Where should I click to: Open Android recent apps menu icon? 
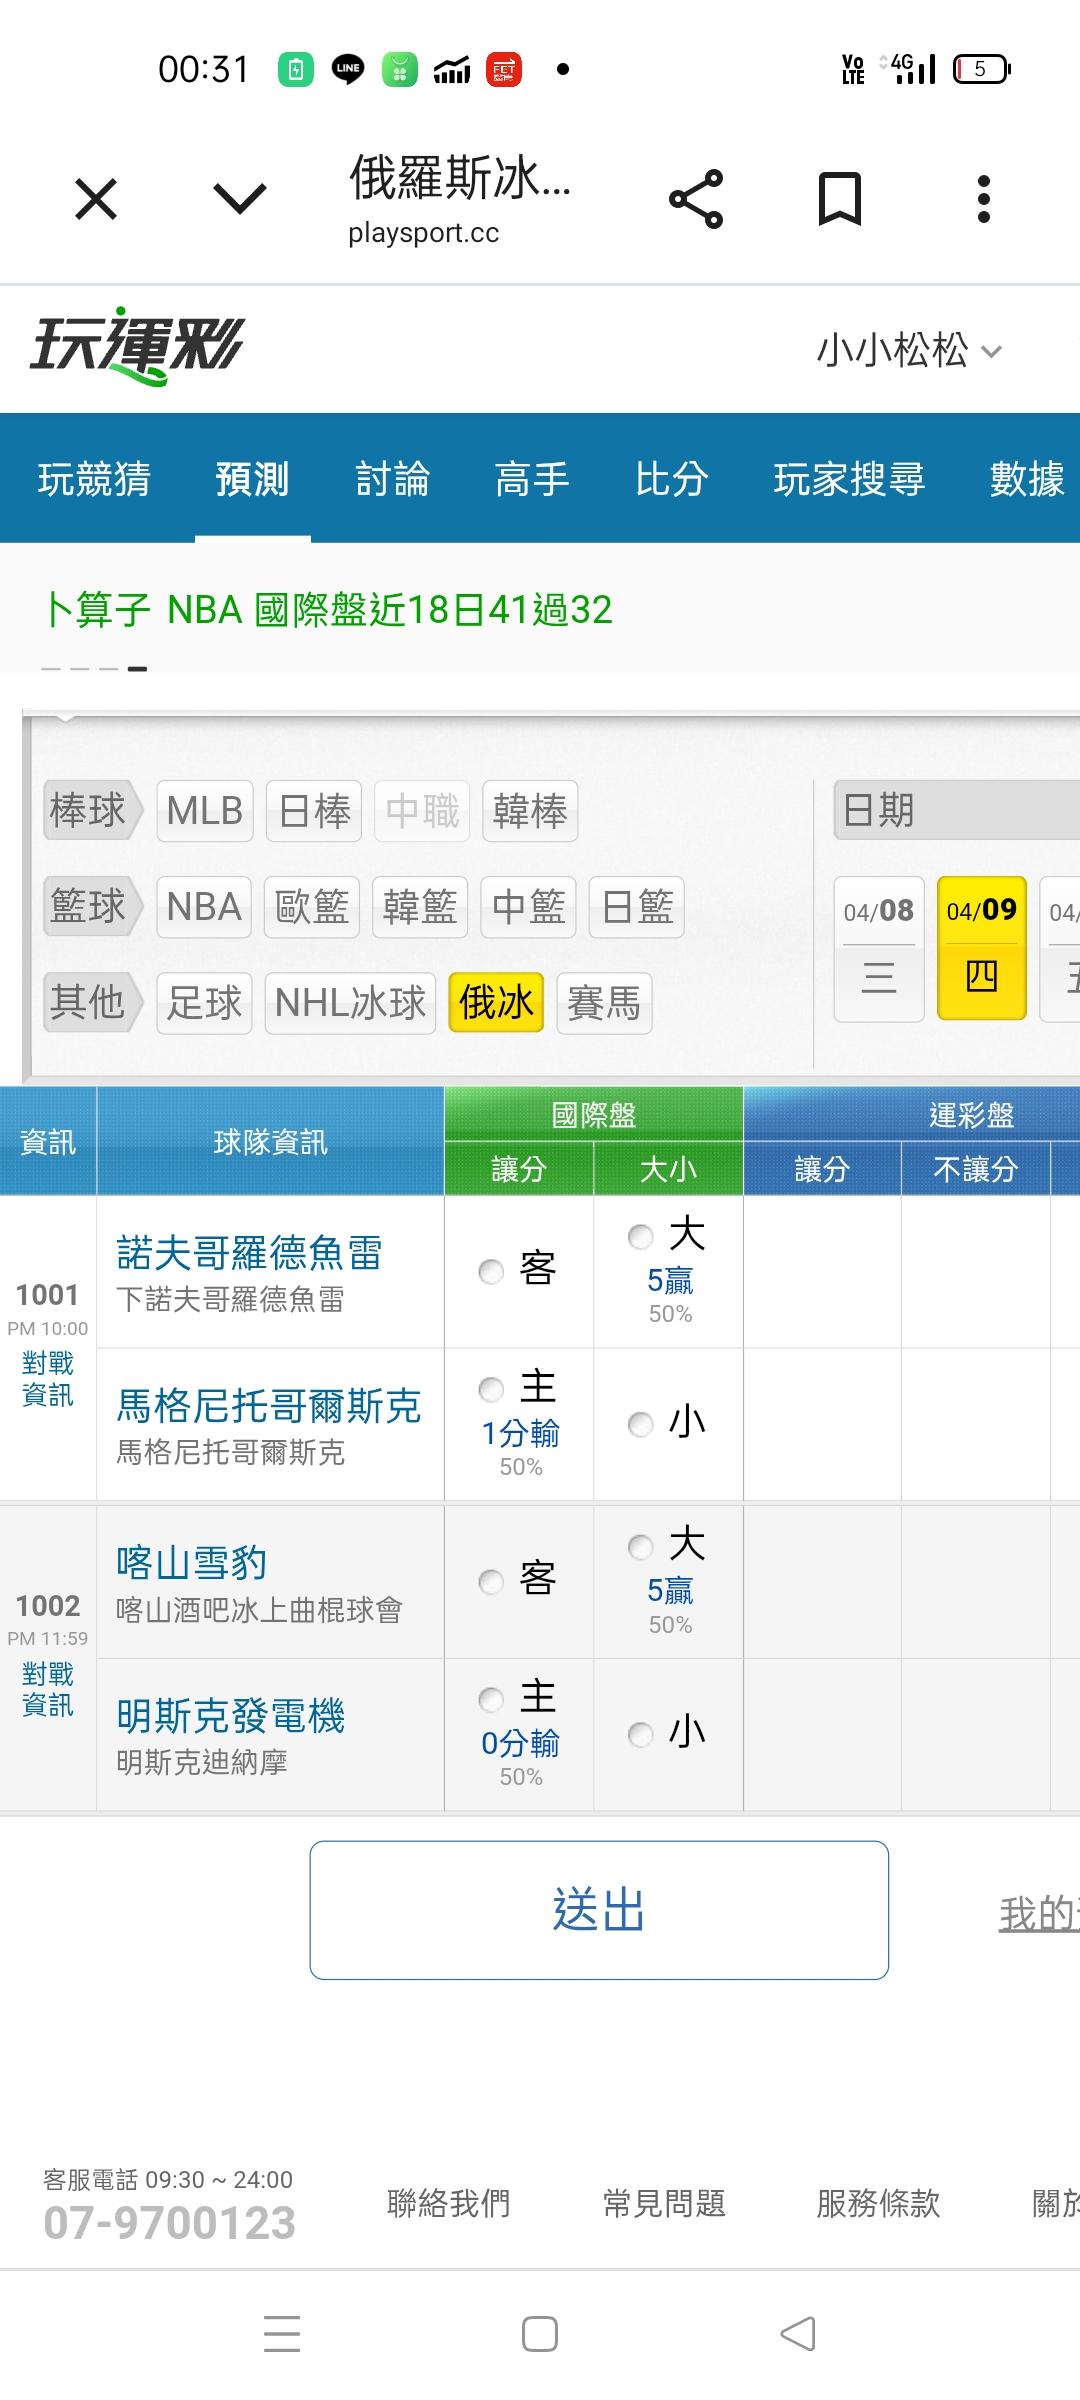(282, 2333)
